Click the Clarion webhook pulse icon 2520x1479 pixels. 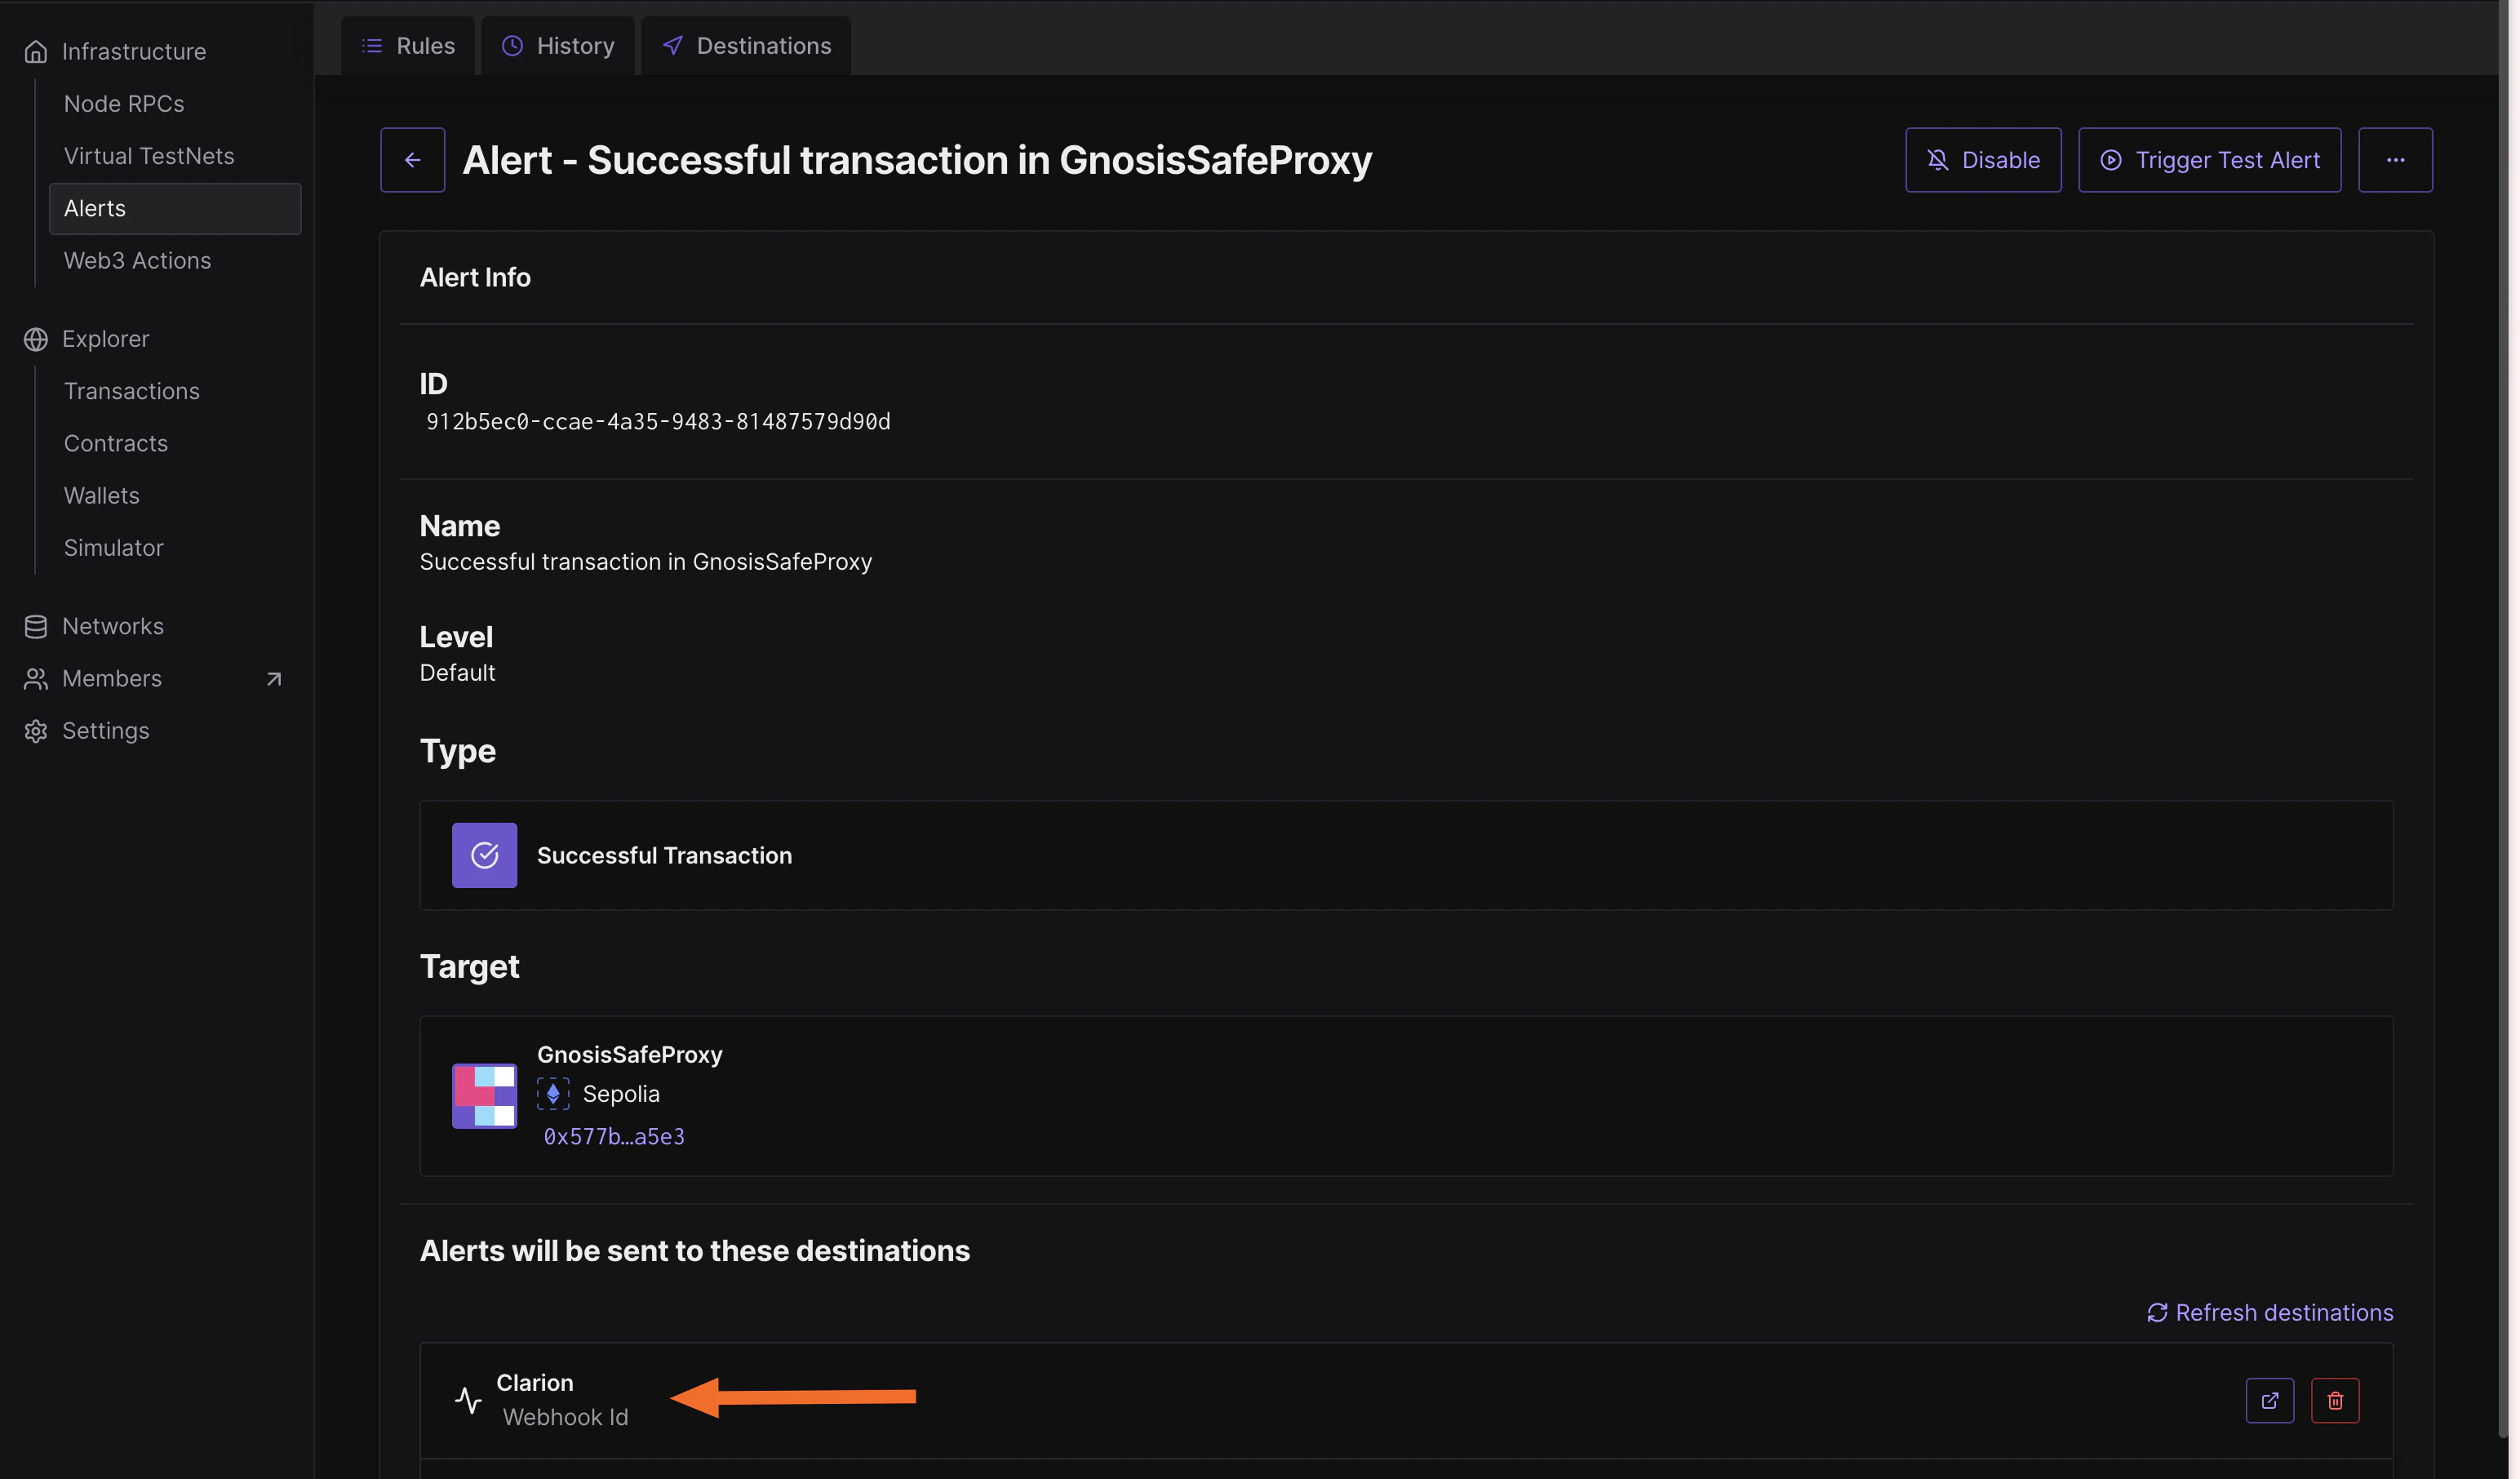pyautogui.click(x=468, y=1400)
